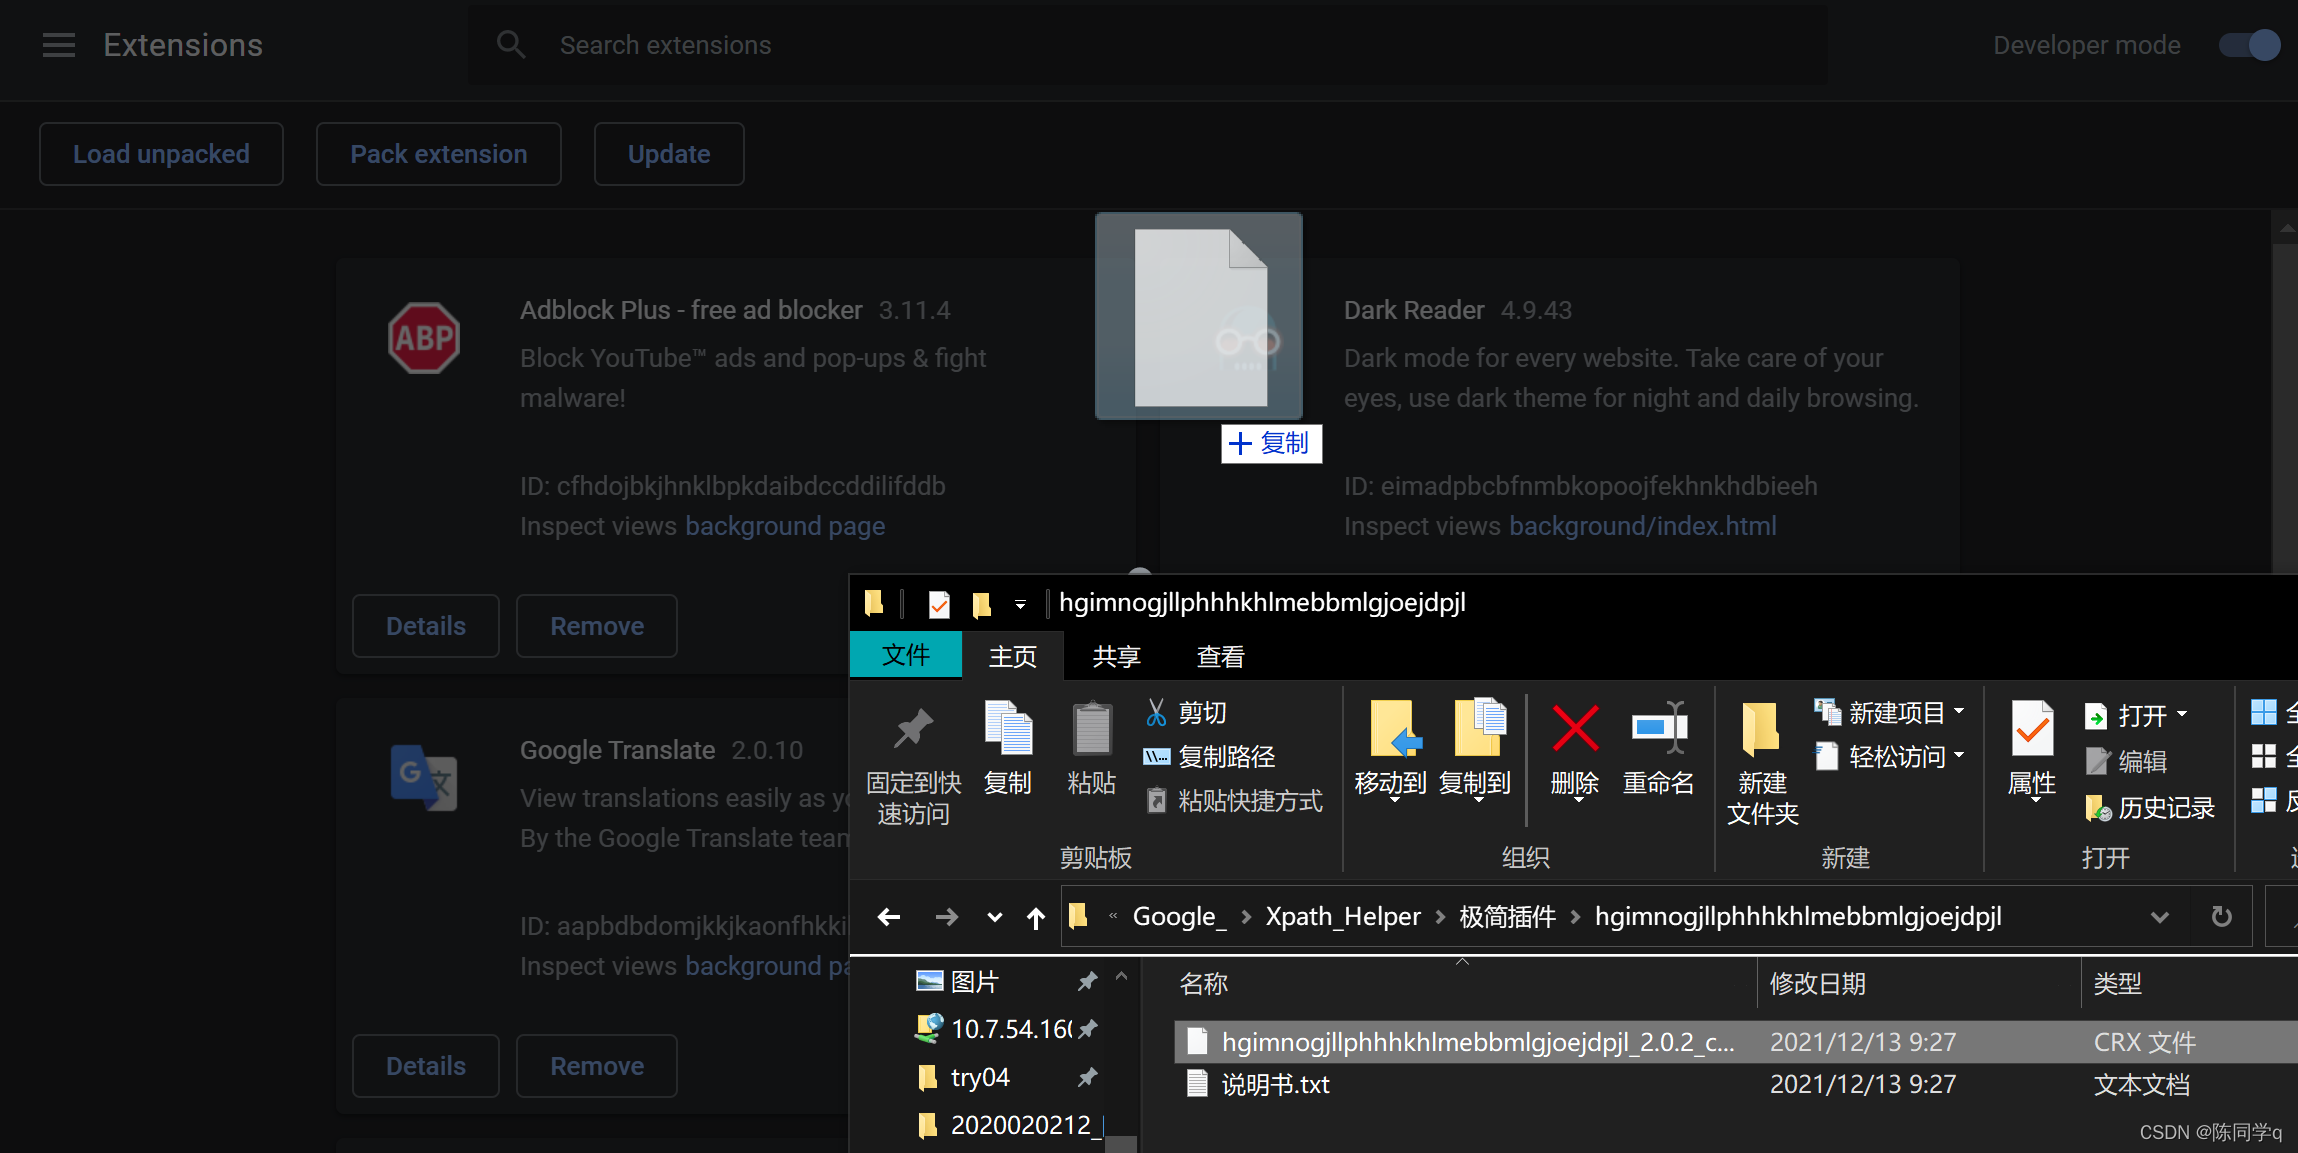Image resolution: width=2298 pixels, height=1153 pixels.
Task: Open the Move to (移动到) dropdown
Action: tap(1391, 790)
